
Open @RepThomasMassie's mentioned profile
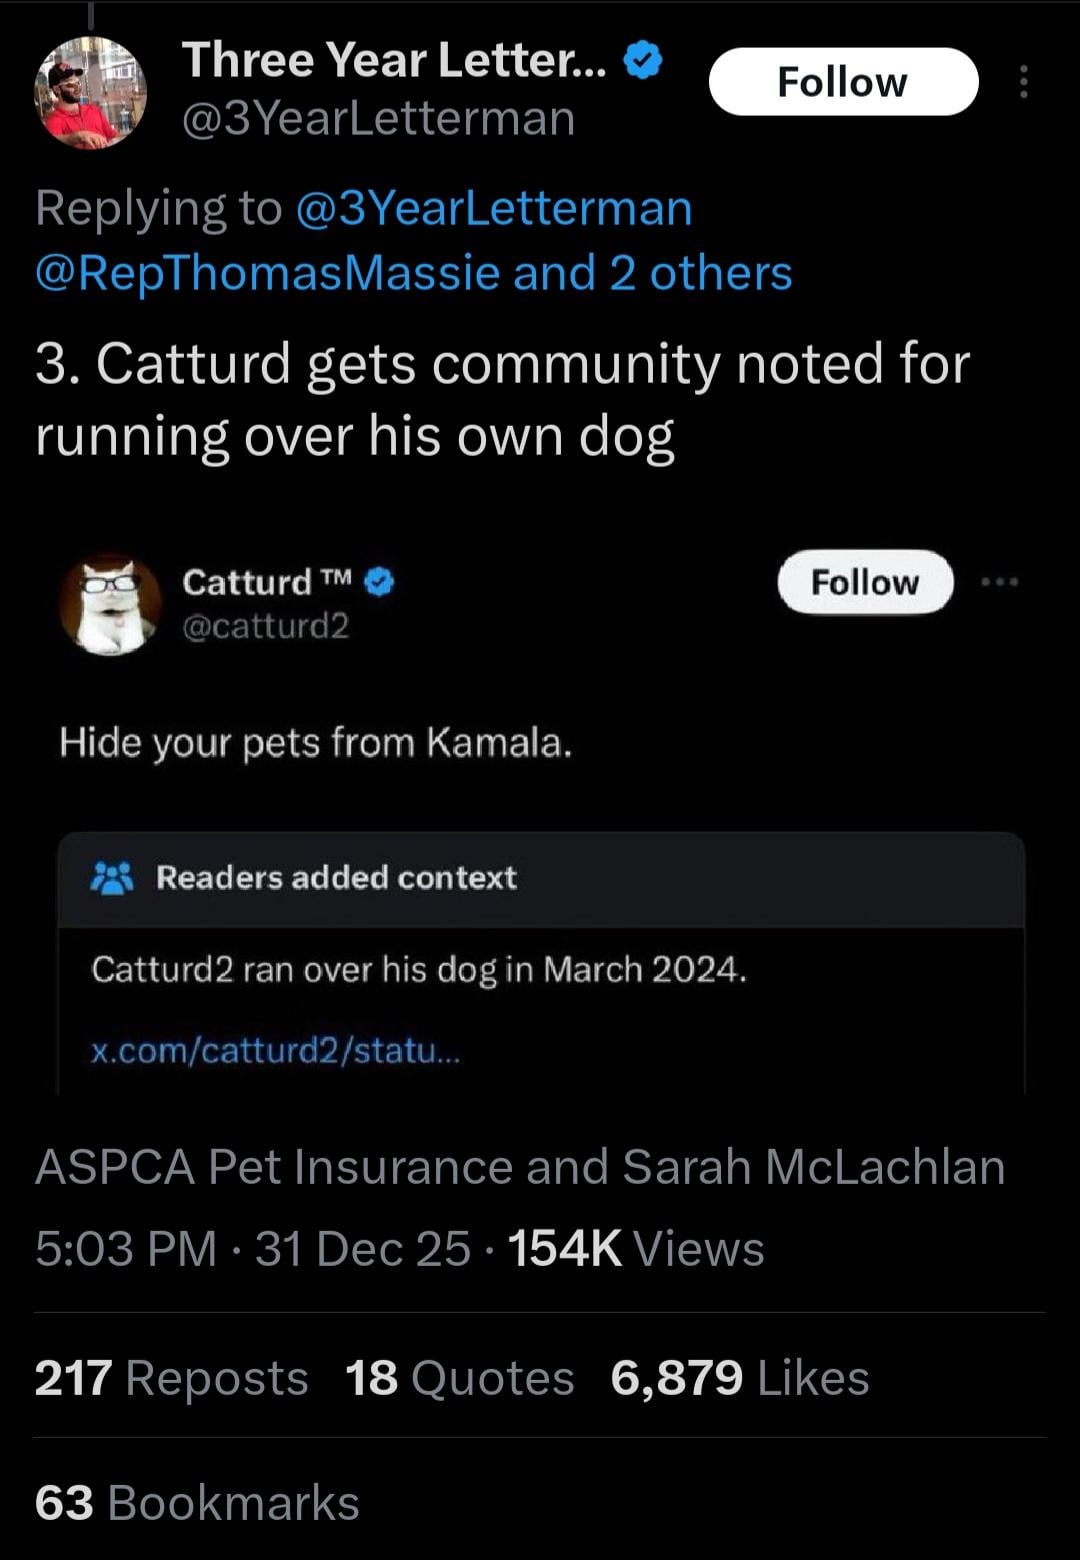click(x=267, y=273)
